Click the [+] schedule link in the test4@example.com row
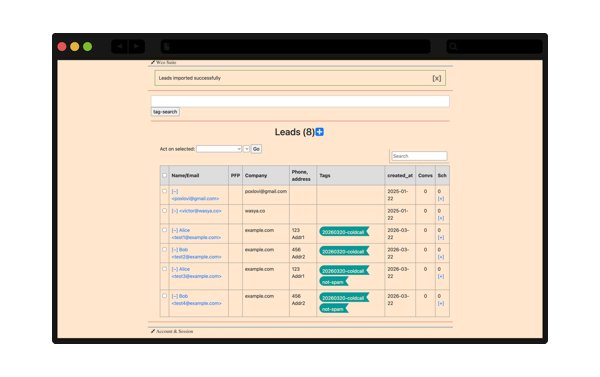 [x=441, y=304]
